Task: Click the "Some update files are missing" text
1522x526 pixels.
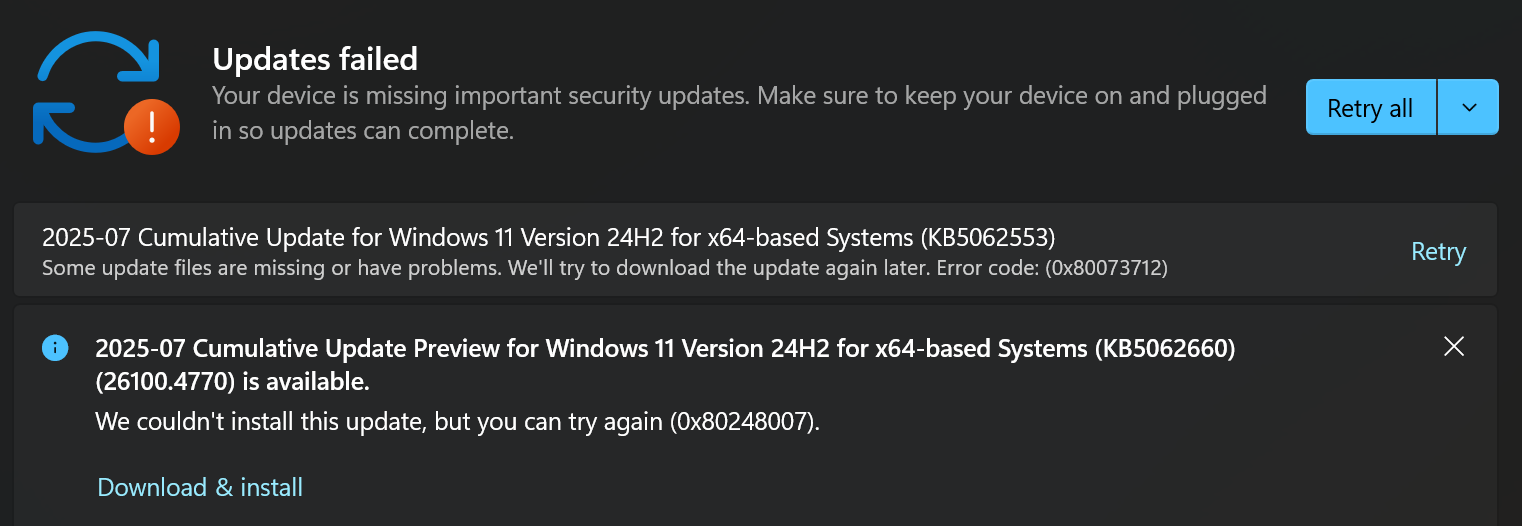Action: (x=260, y=268)
